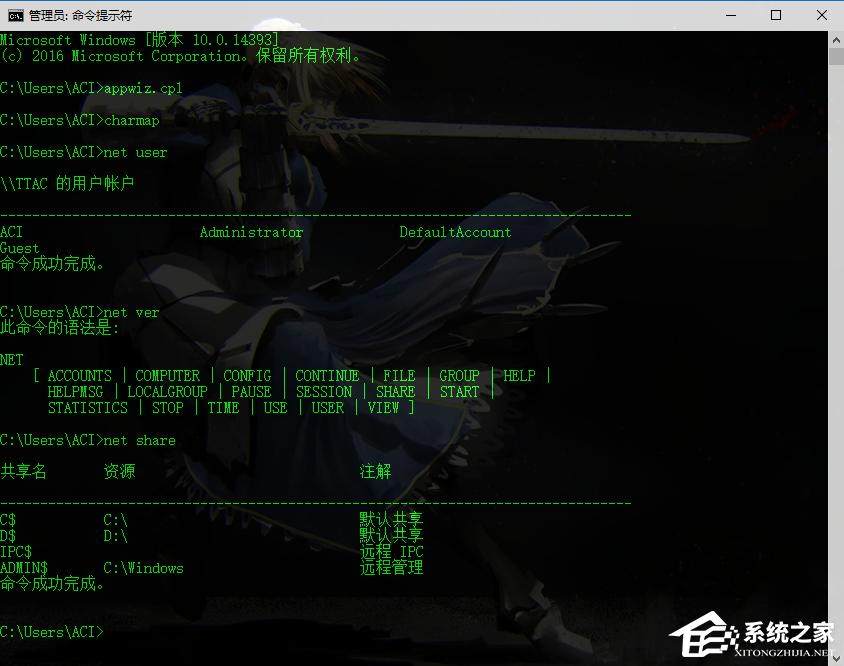Click the word 'CONFIG' in syntax list
The image size is (844, 666).
tap(247, 376)
